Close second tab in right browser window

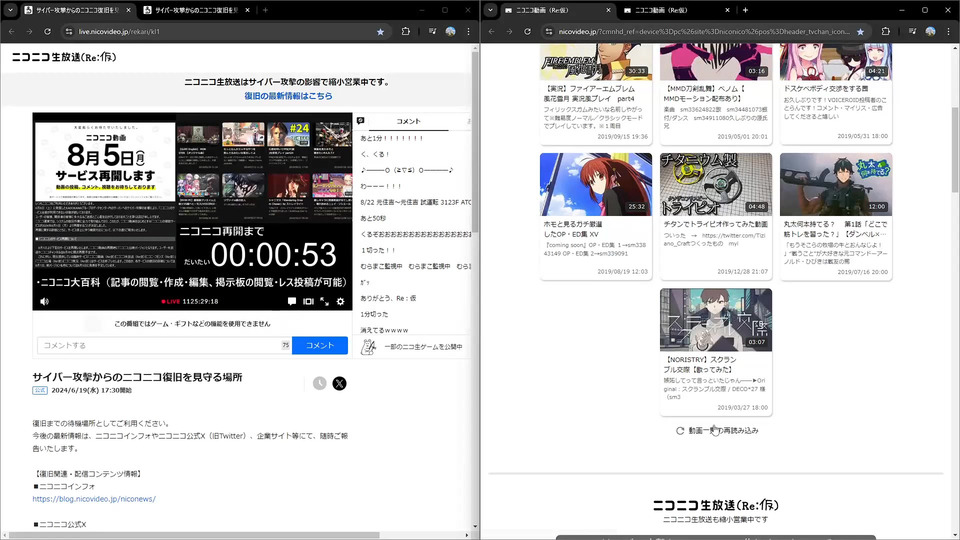pyautogui.click(x=727, y=10)
